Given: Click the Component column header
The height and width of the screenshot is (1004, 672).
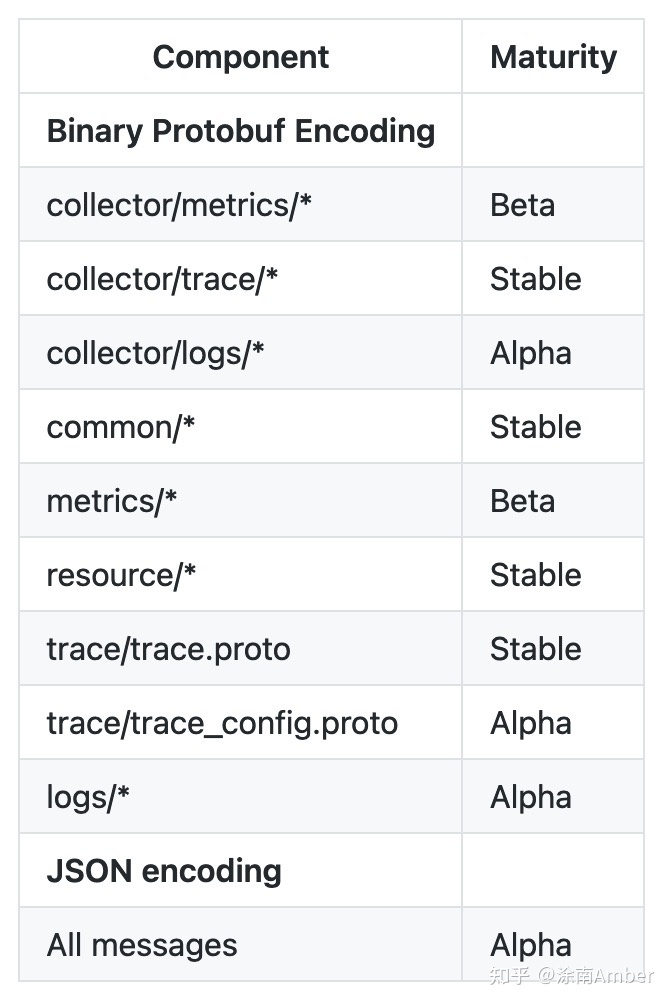Looking at the screenshot, I should click(x=240, y=57).
